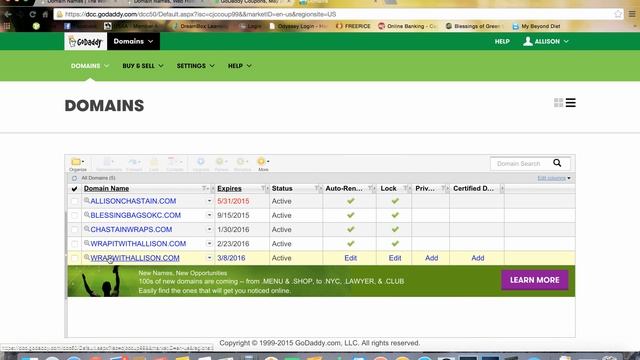Viewport: 640px width, 360px height.
Task: Open the More gear menu
Action: tap(263, 164)
